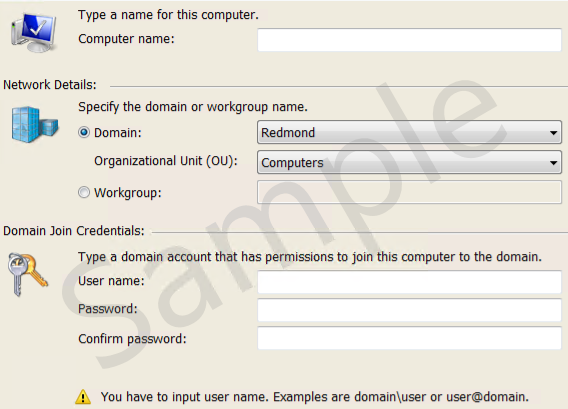The height and width of the screenshot is (409, 568).
Task: Click the 'Organizational Unit (OU):' label
Action: [x=166, y=161]
